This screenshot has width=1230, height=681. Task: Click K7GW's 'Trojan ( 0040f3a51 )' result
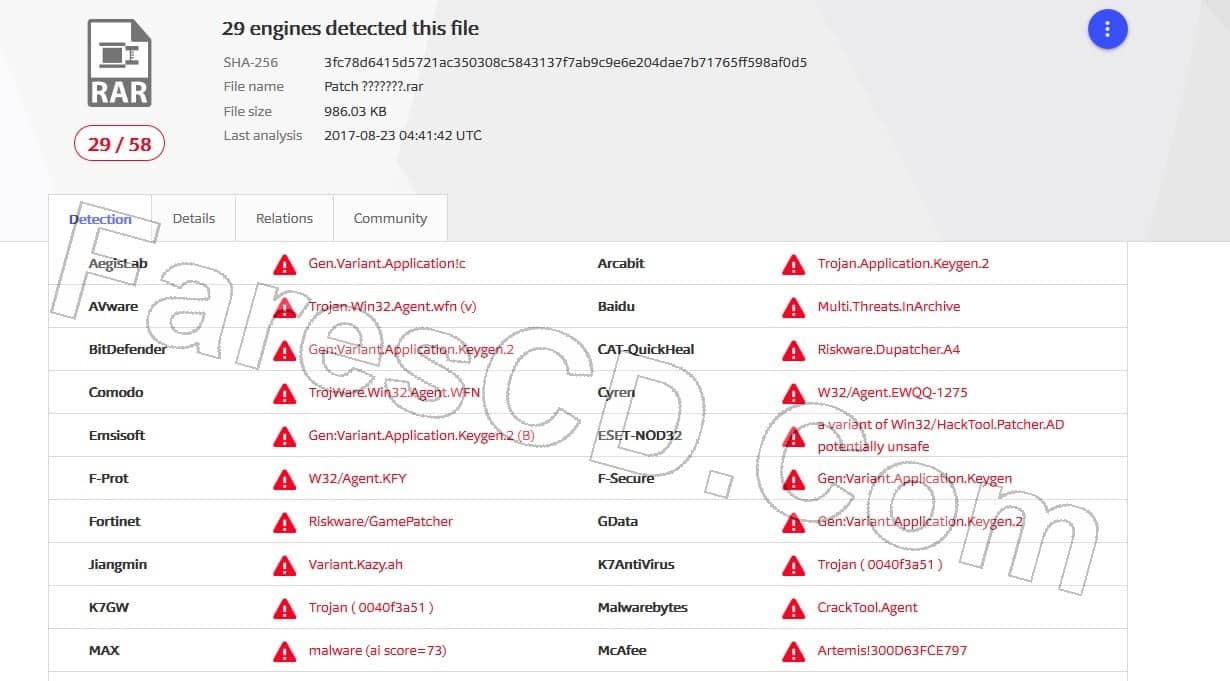click(x=371, y=608)
